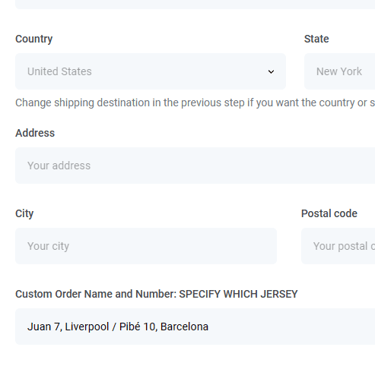Place cursor on the word 'Barcelona'
375x366 pixels.
click(184, 327)
